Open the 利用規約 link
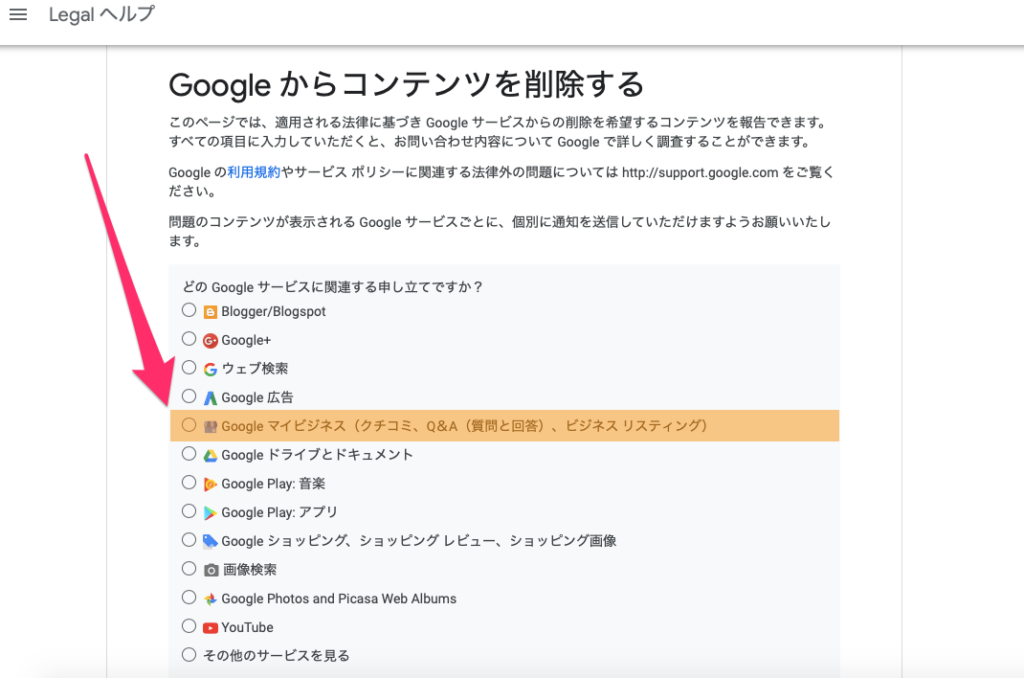 click(x=253, y=172)
